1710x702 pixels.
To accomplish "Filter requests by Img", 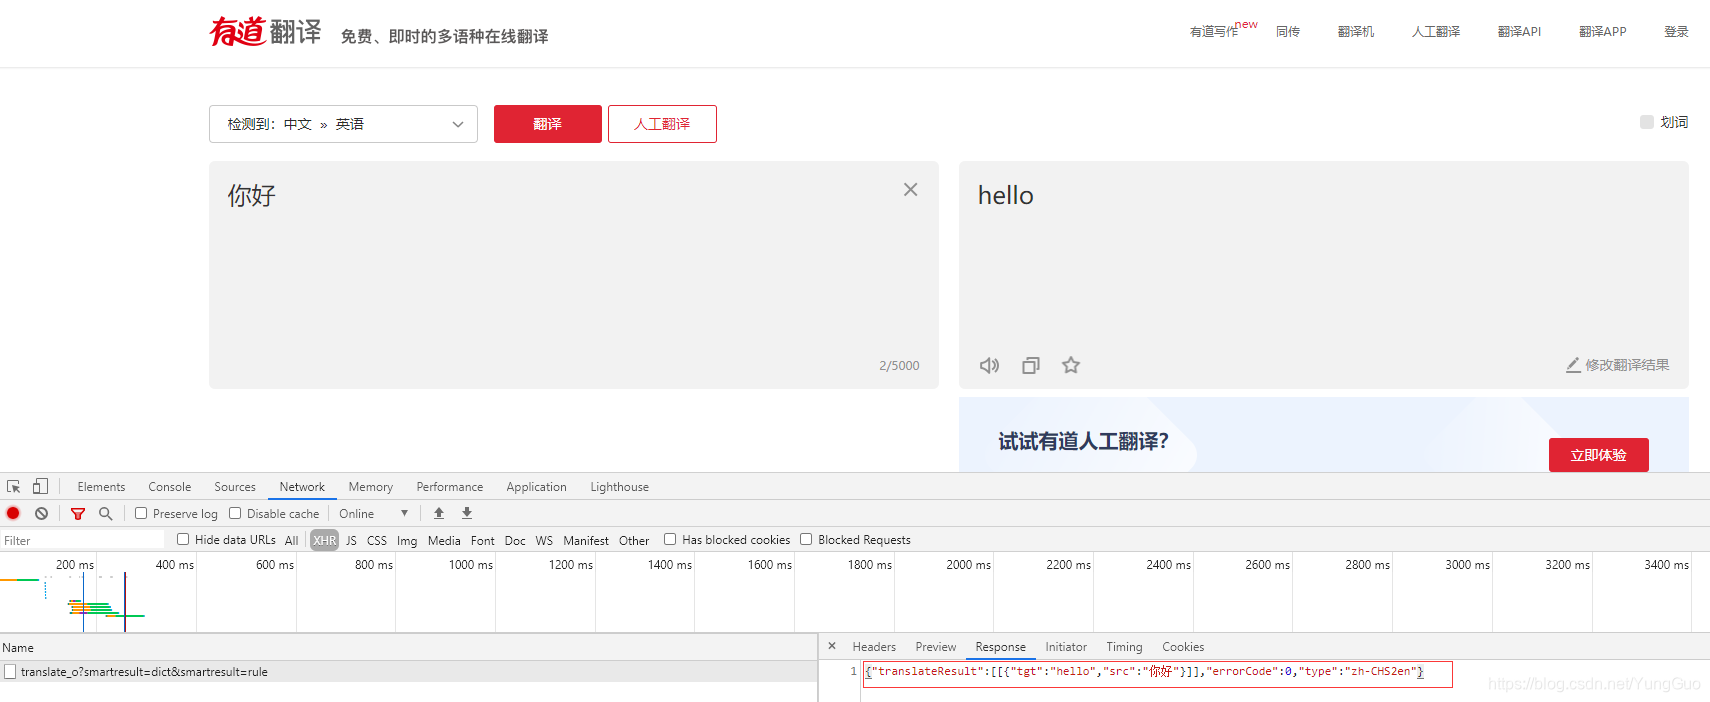I will tap(407, 540).
